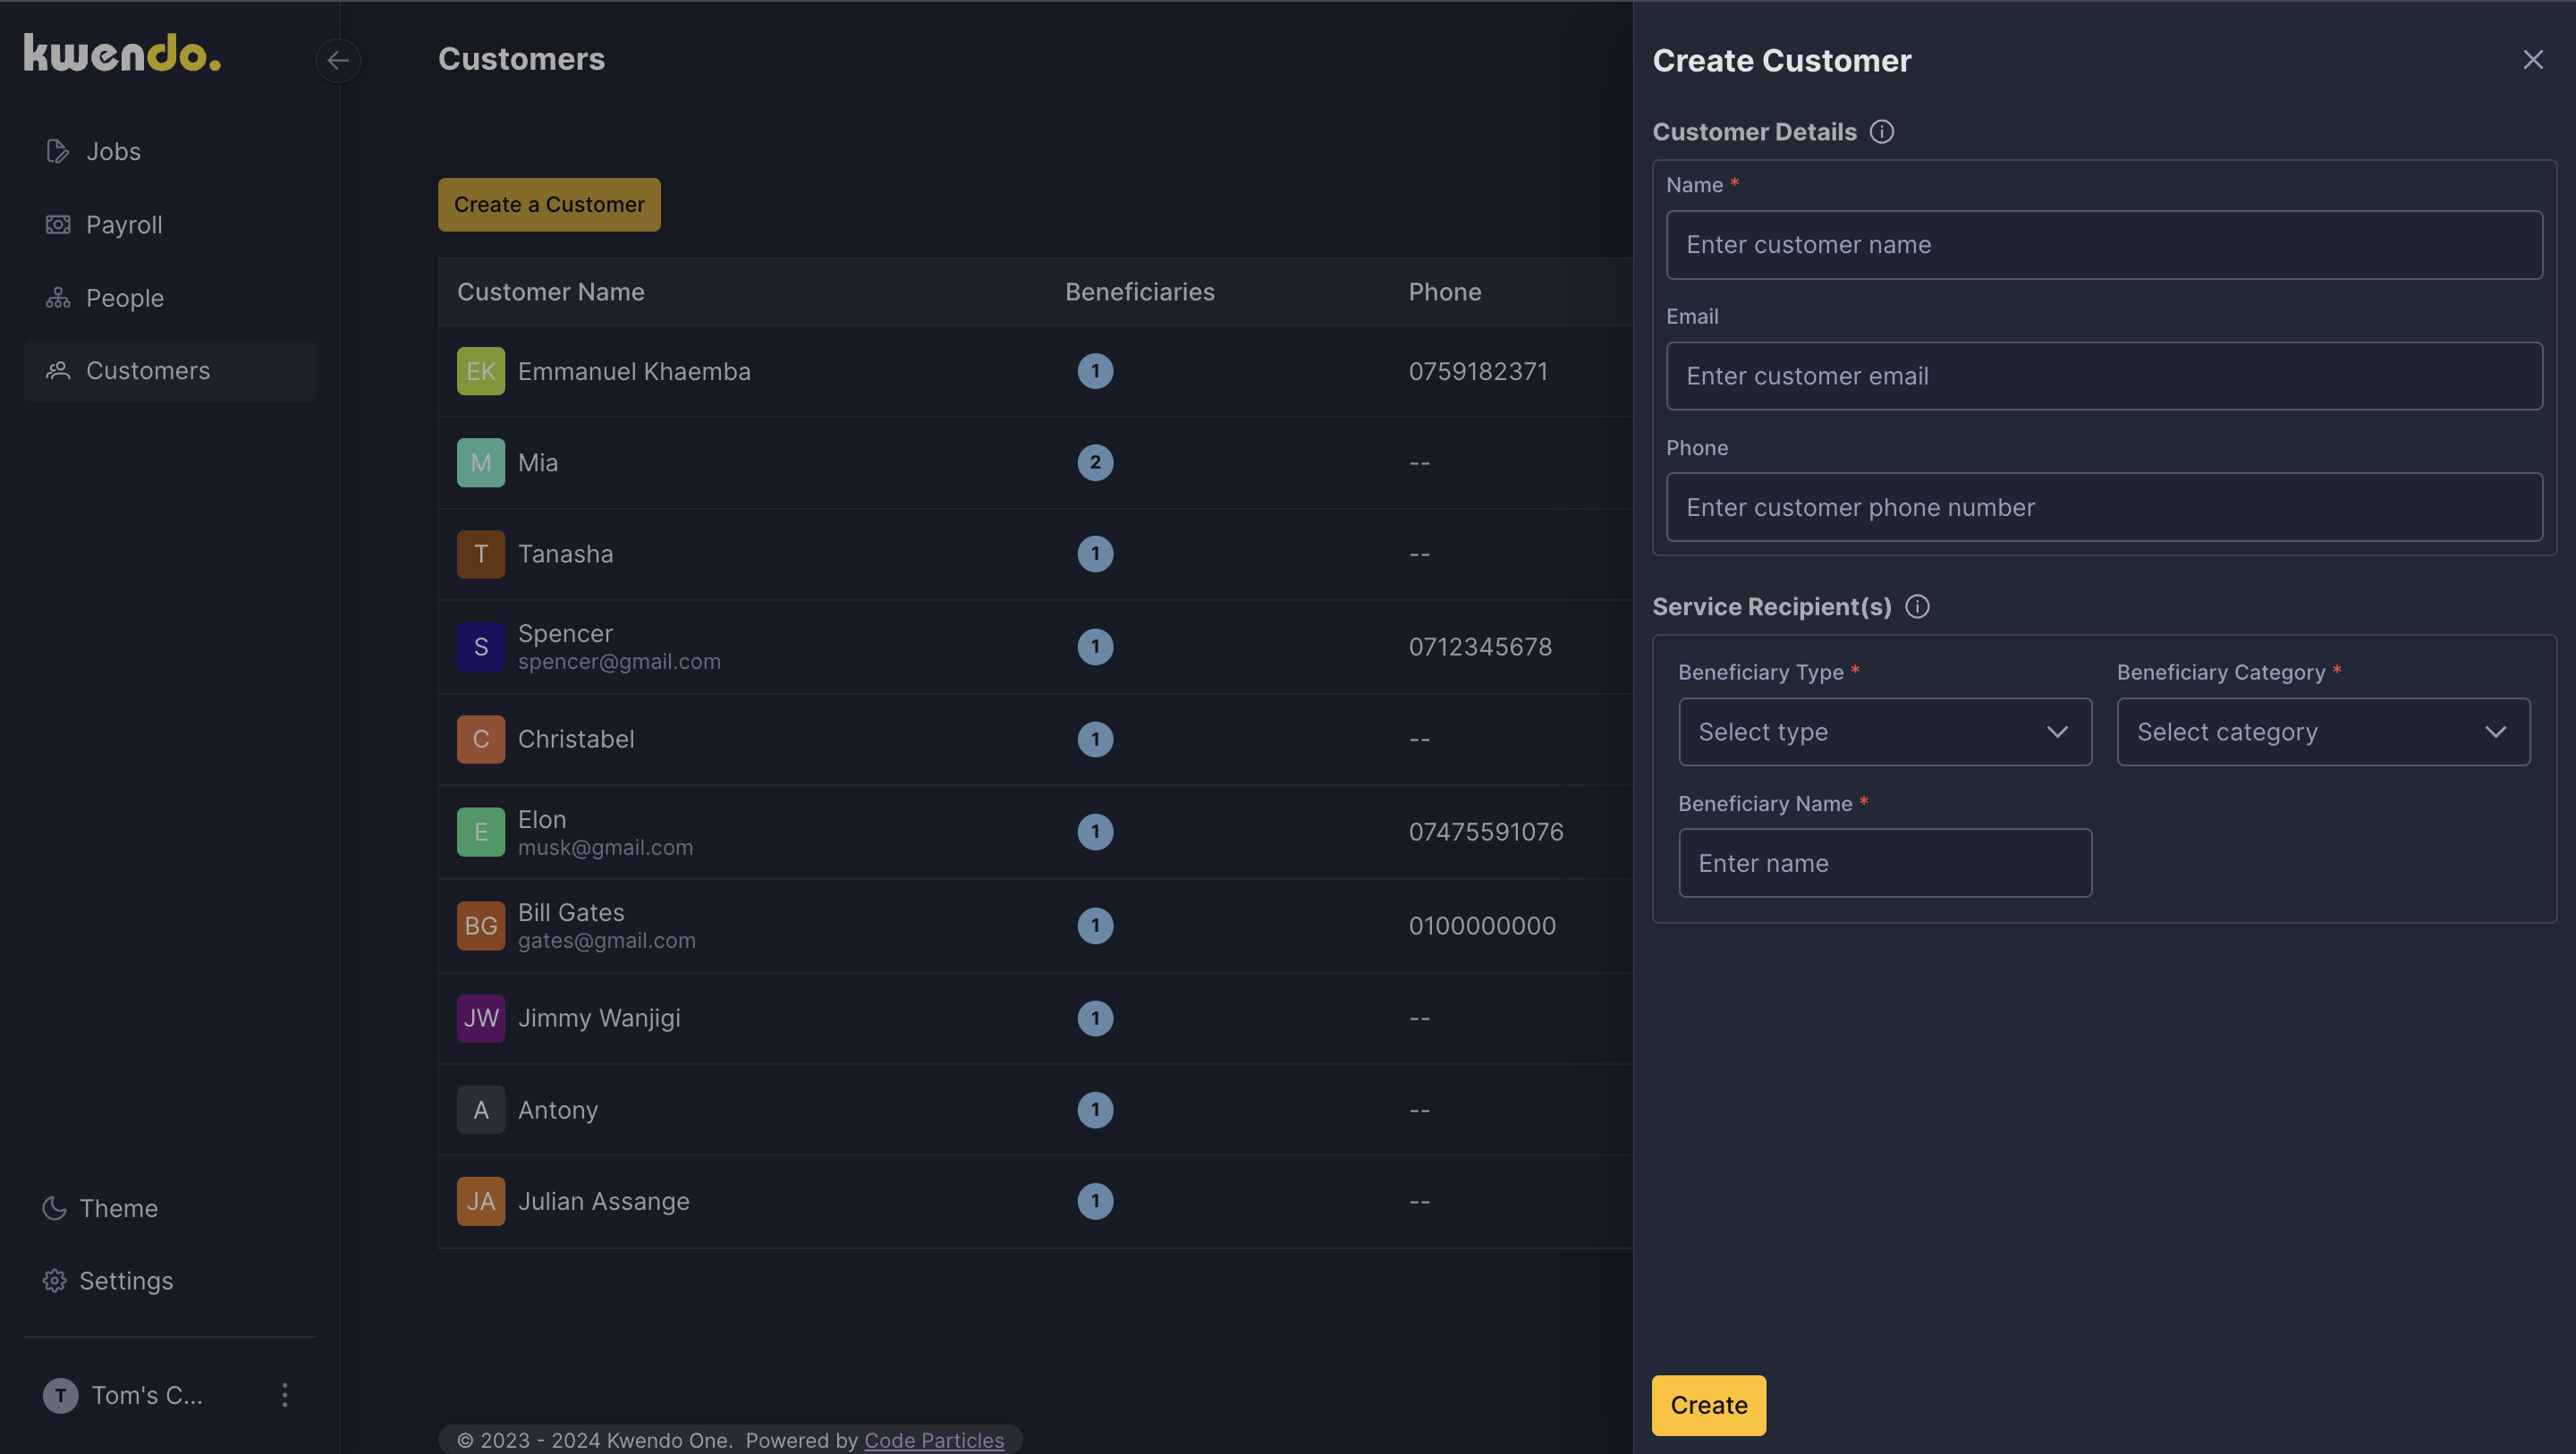Open Jobs in the sidebar menu
The image size is (2576, 1454).
pos(170,151)
